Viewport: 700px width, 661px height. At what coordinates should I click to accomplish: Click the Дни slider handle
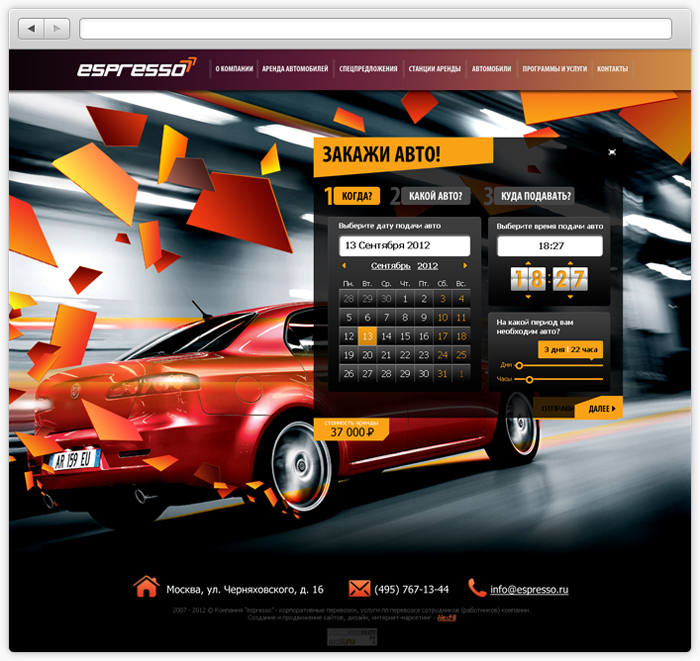click(519, 366)
